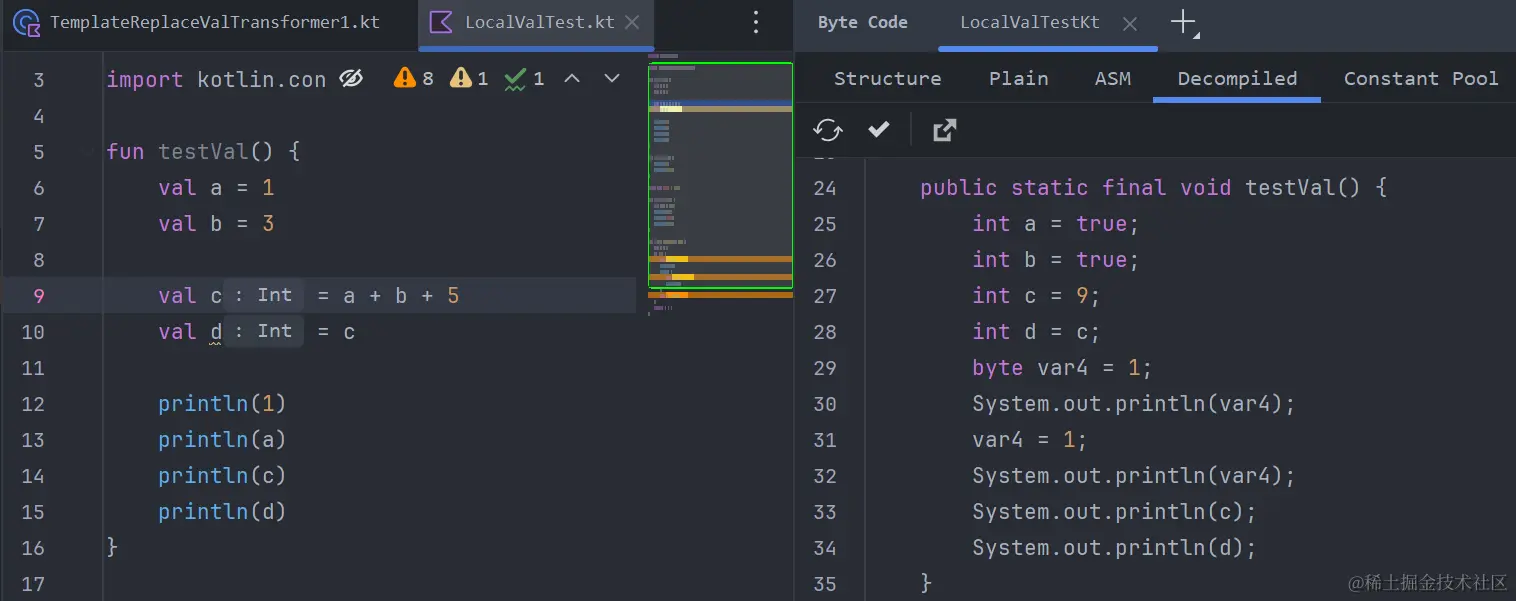Go to next highlighted error arrow

[x=612, y=78]
